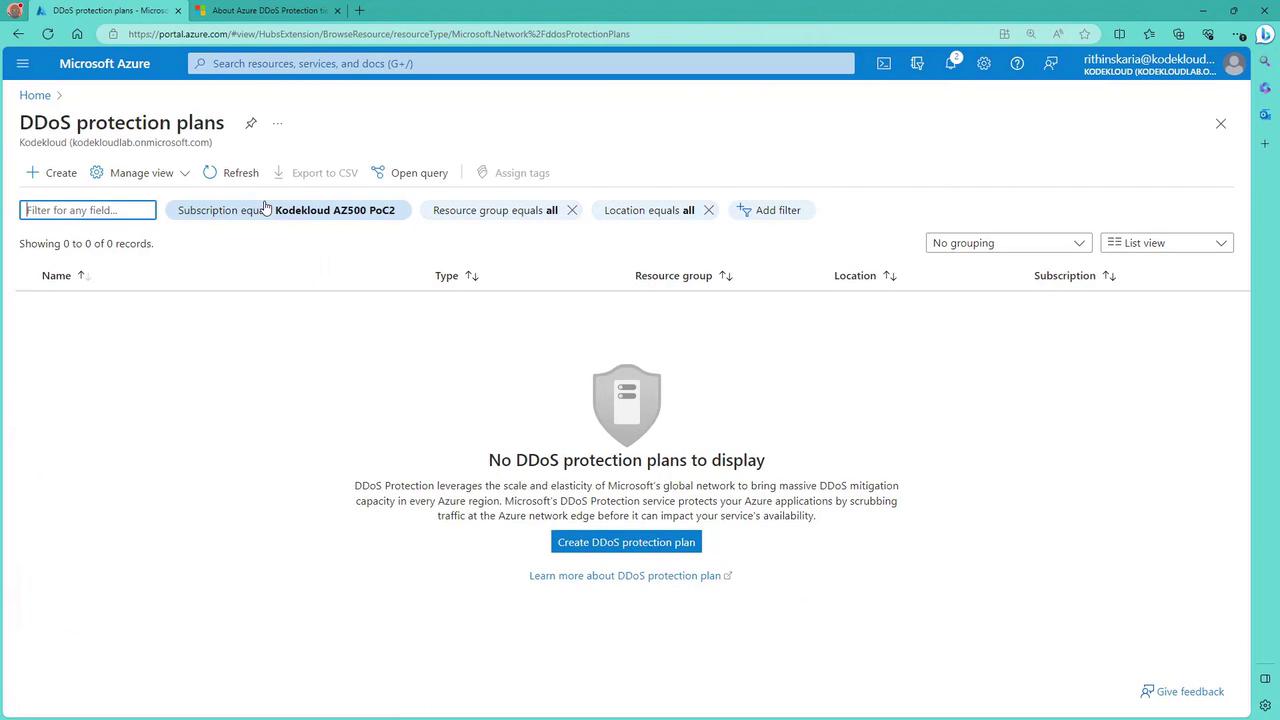Screen dimensions: 1280x720
Task: Open the Outlook icon in the Edge sidebar
Action: [x=1265, y=115]
